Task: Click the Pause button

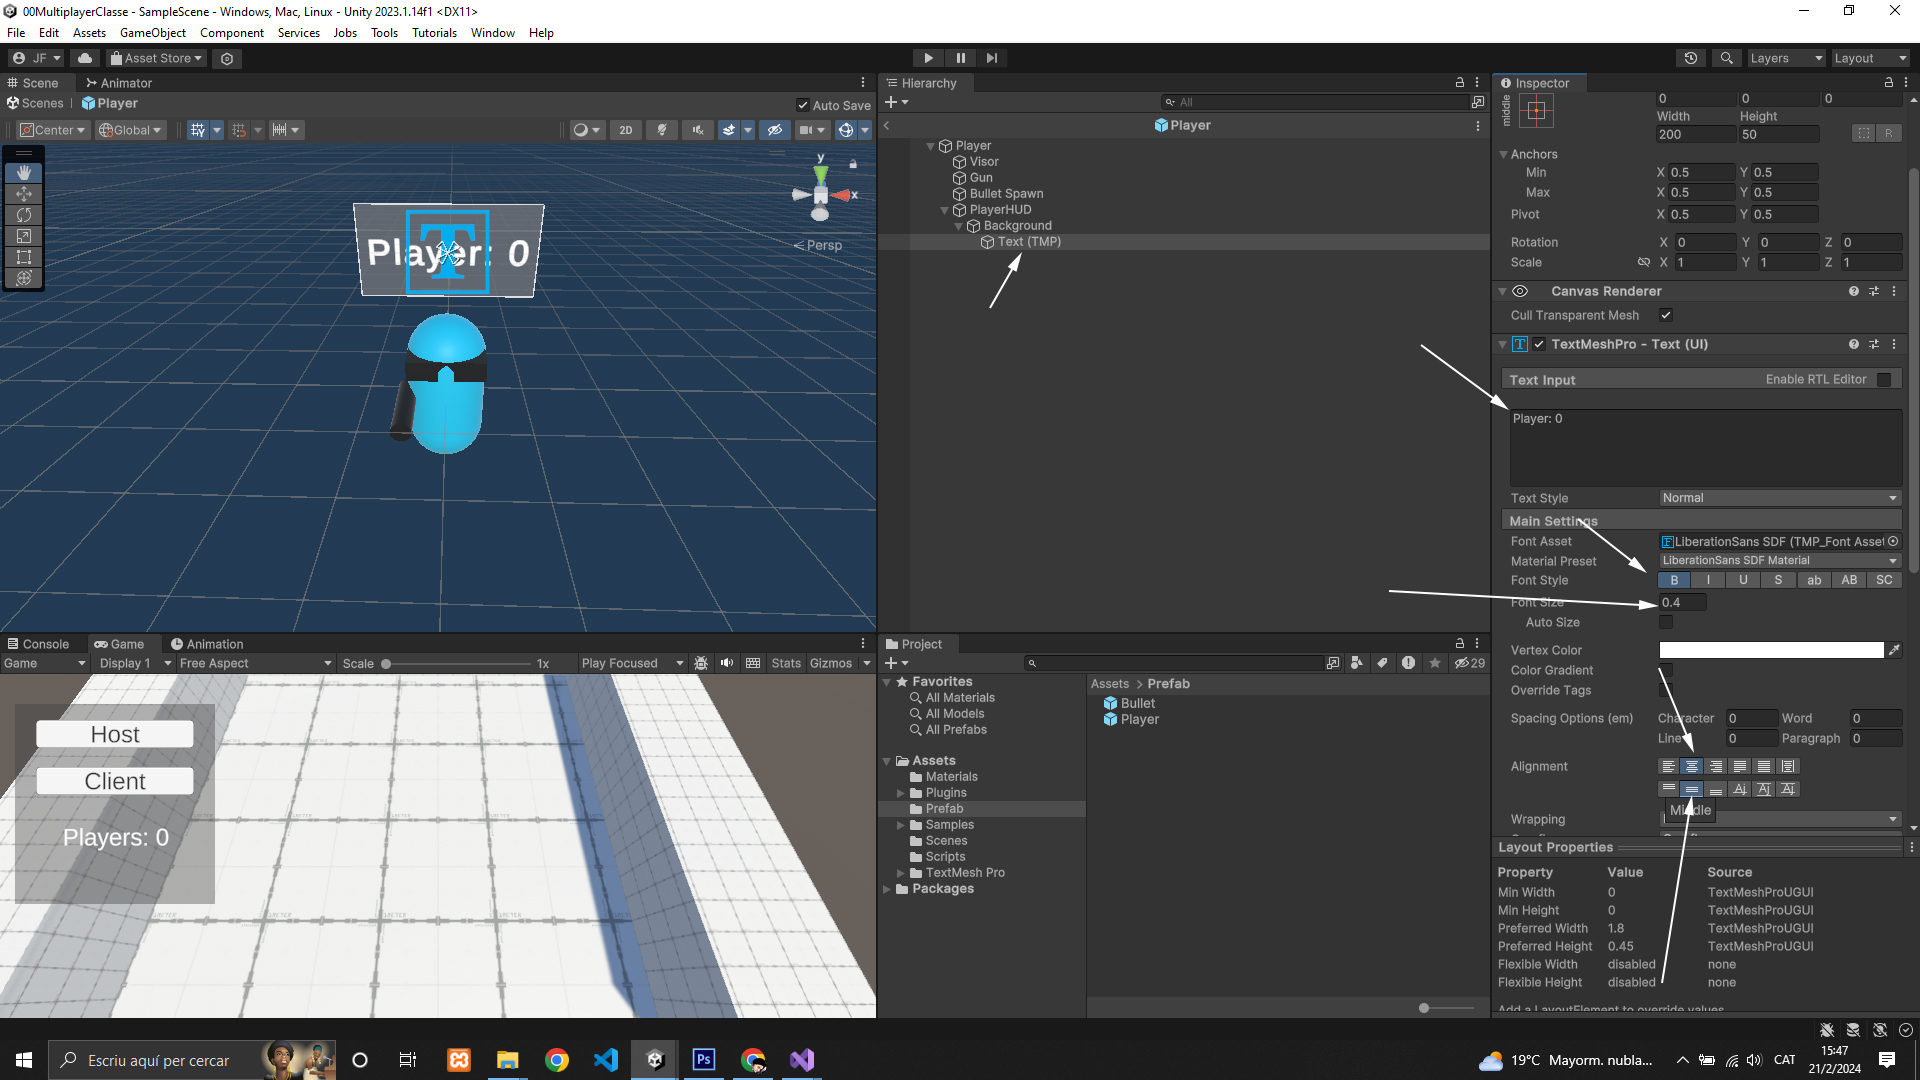Action: pos(960,58)
